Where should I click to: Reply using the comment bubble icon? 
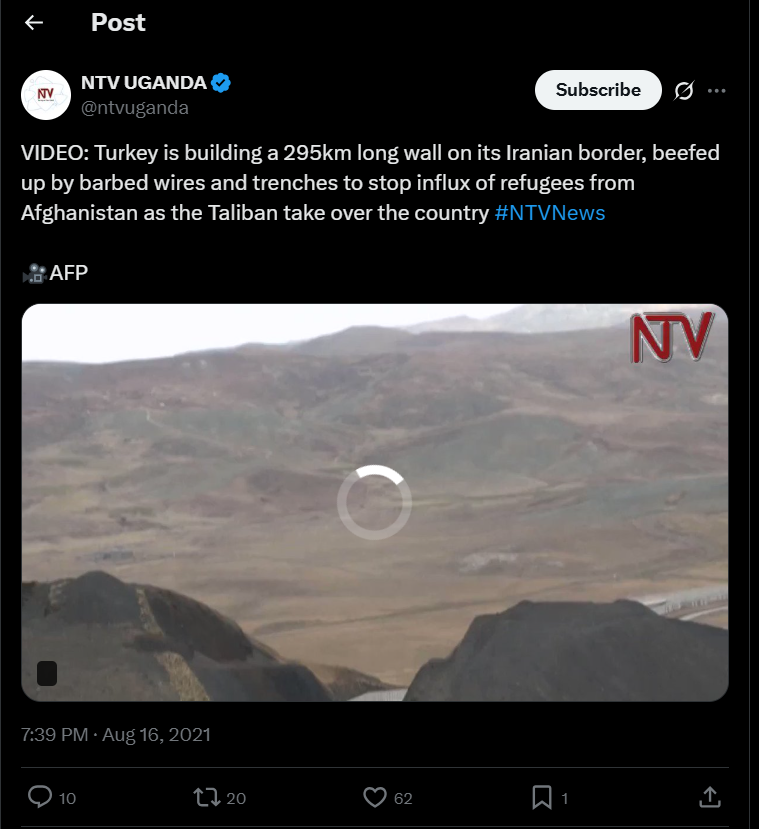click(x=40, y=797)
